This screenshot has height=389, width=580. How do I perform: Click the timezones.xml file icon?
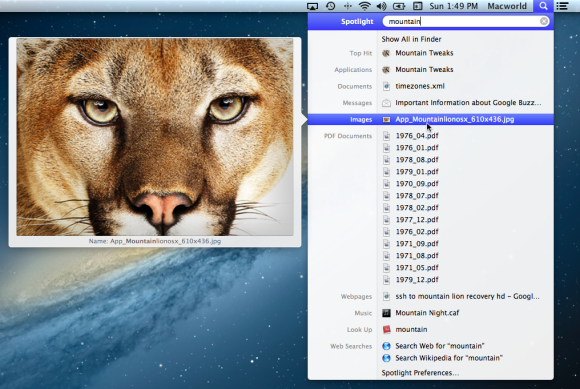coord(386,86)
